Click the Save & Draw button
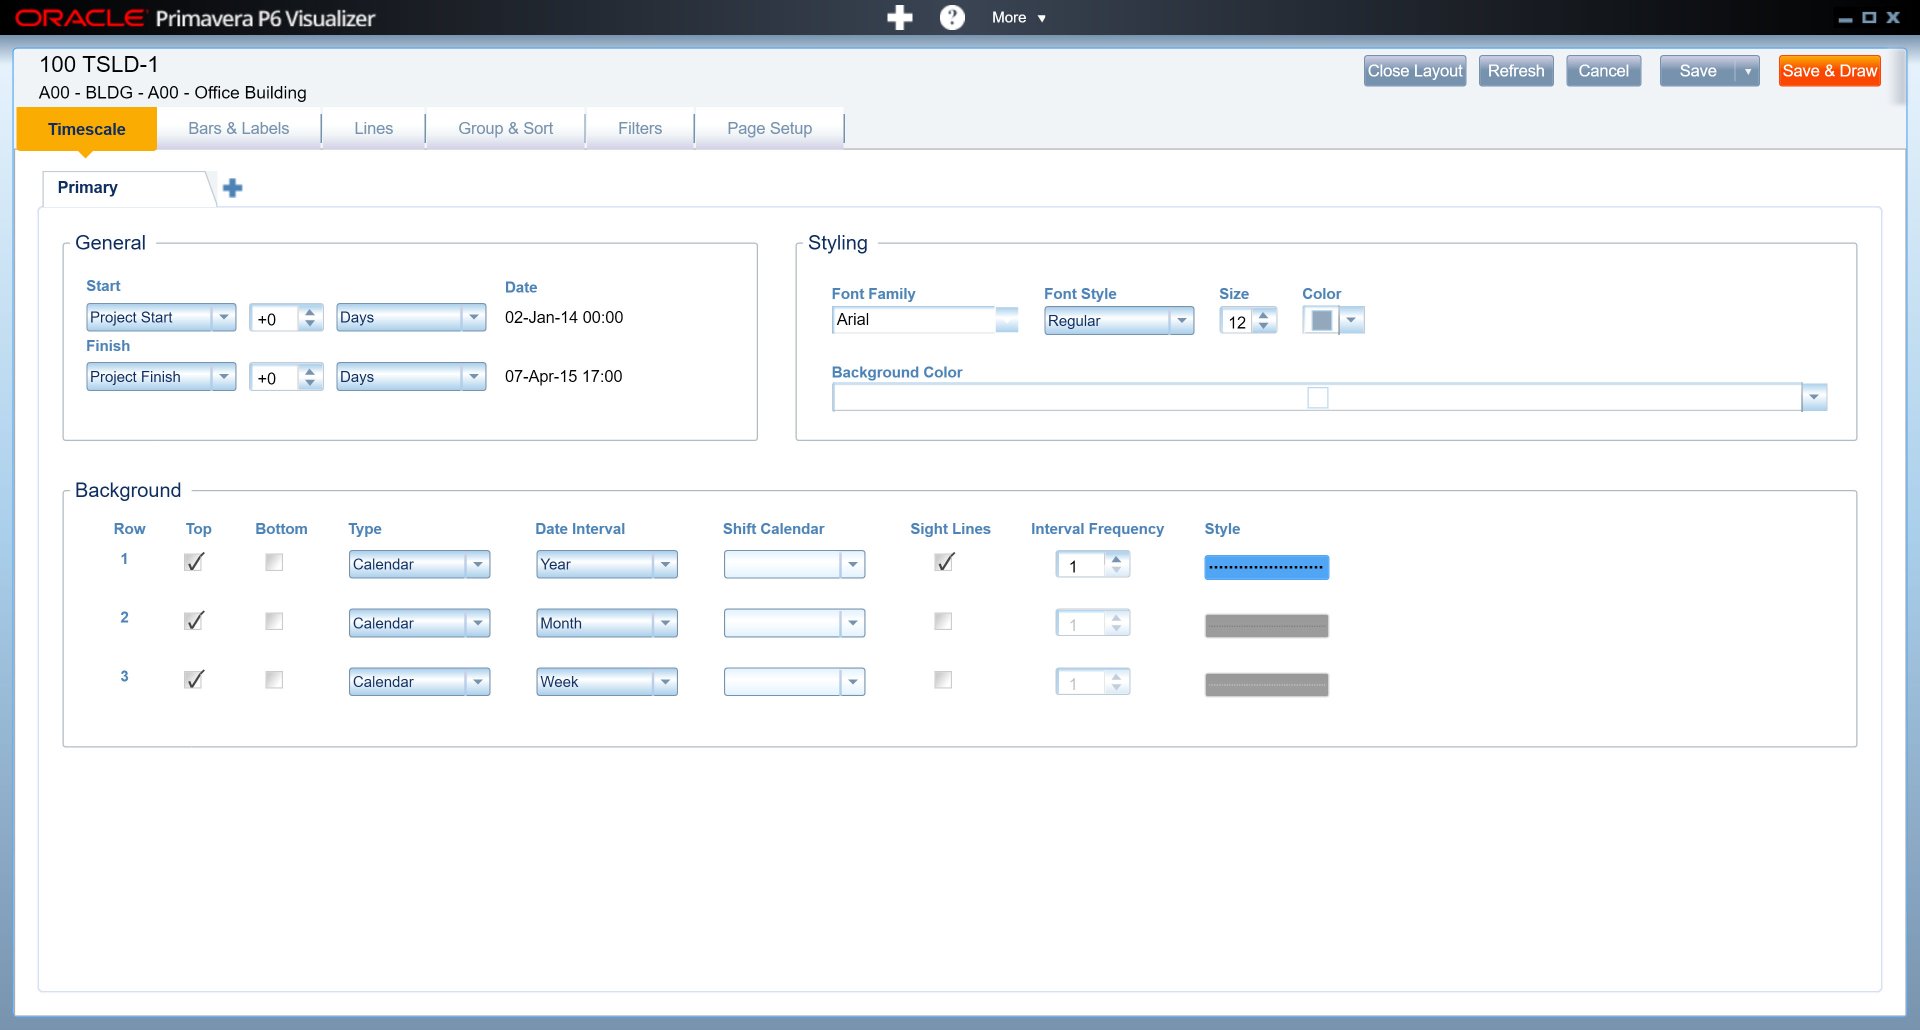Viewport: 1920px width, 1030px height. (x=1829, y=71)
